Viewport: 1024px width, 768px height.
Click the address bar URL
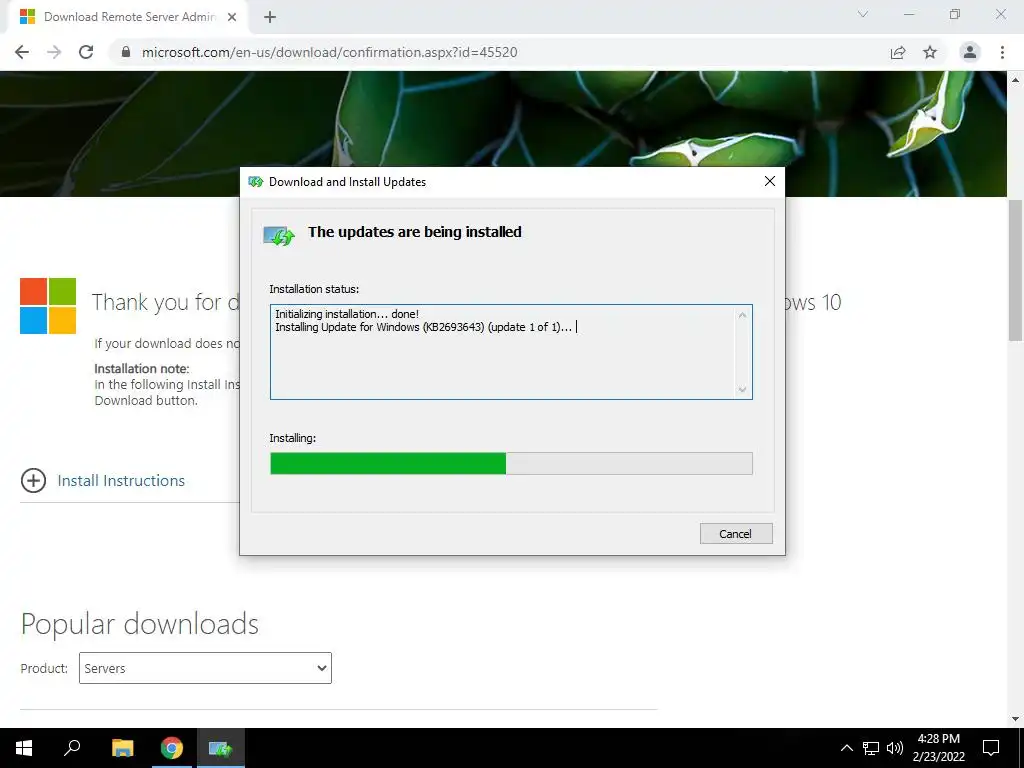(x=329, y=52)
